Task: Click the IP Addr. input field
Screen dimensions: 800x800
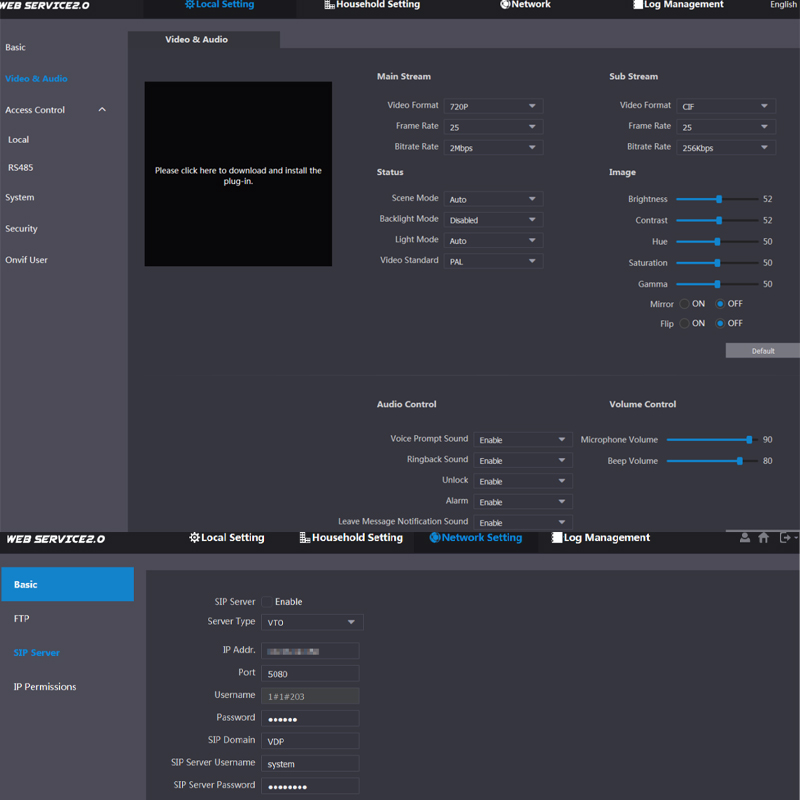Action: (310, 651)
